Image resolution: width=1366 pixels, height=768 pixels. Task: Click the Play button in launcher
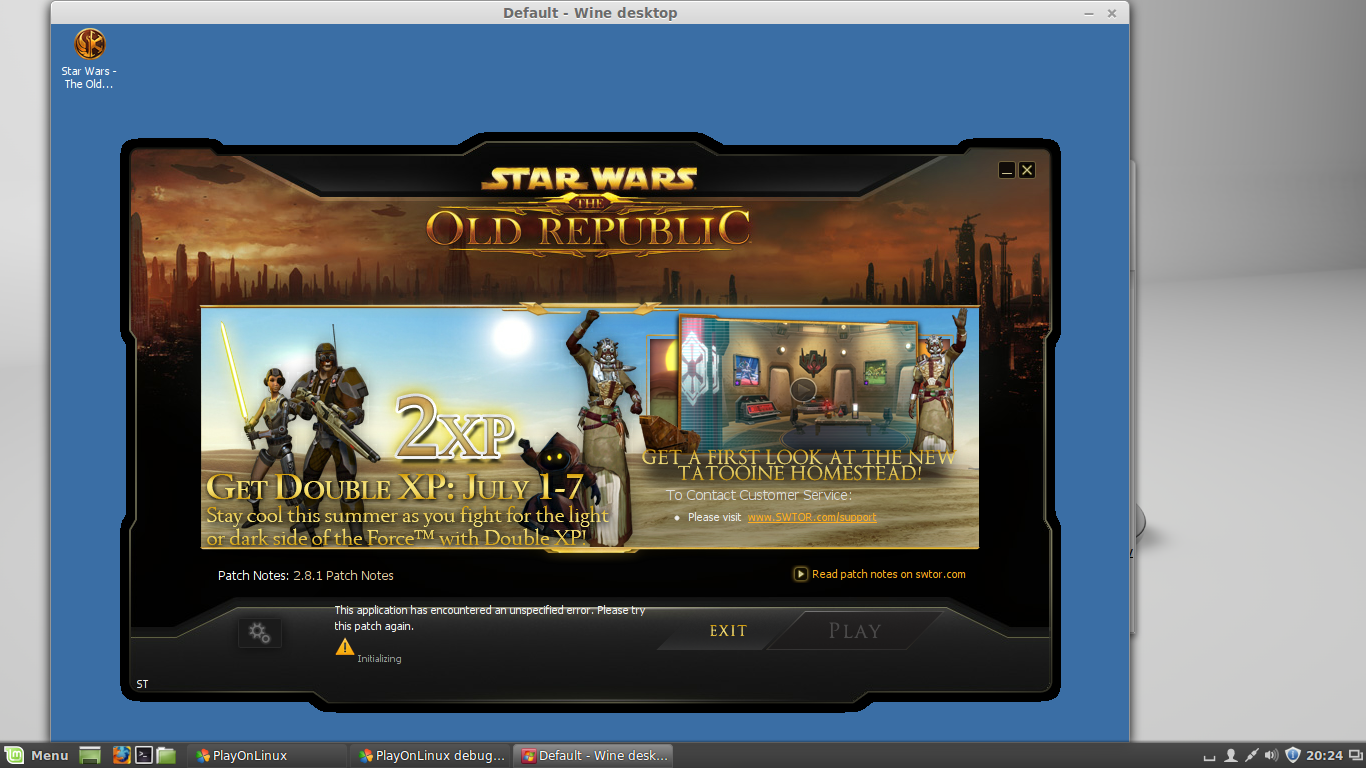[855, 631]
